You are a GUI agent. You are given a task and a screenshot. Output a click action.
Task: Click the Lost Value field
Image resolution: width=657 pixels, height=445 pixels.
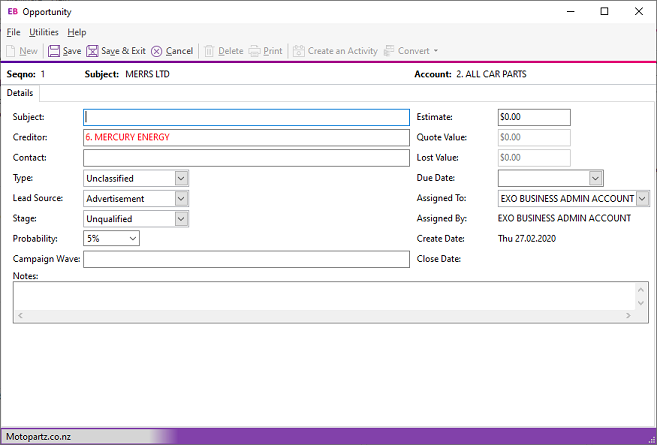pyautogui.click(x=534, y=158)
